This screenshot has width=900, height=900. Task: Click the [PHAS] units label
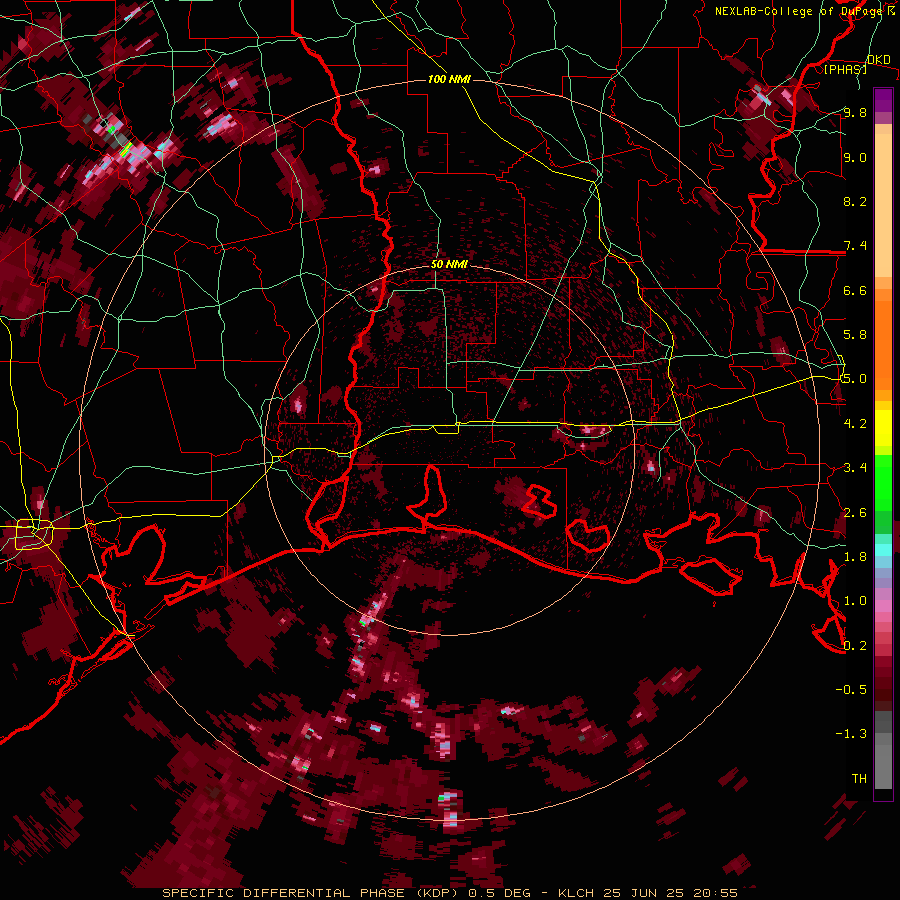pos(845,69)
